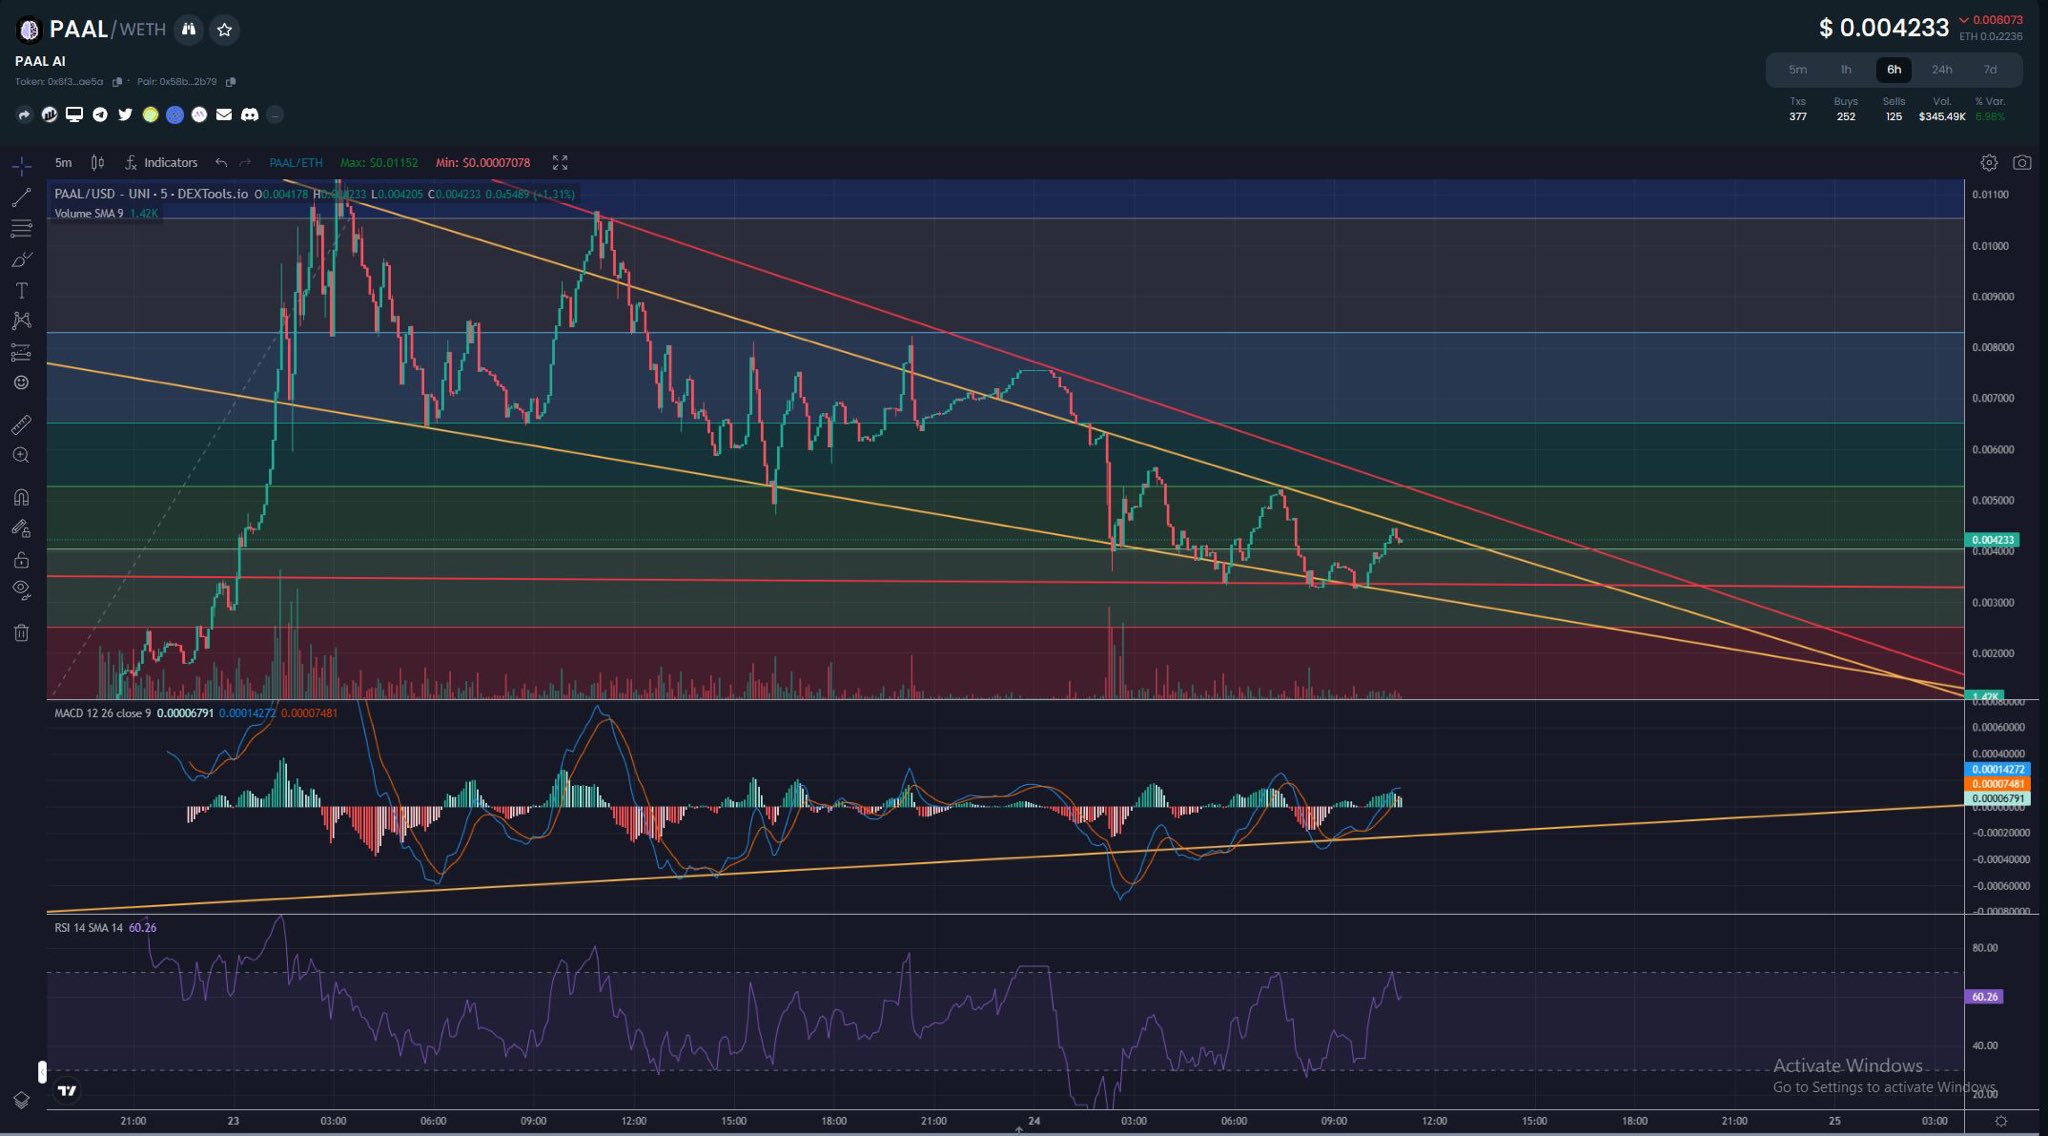Click the share arrow icon
Viewport: 2048px width, 1136px height.
(24, 115)
